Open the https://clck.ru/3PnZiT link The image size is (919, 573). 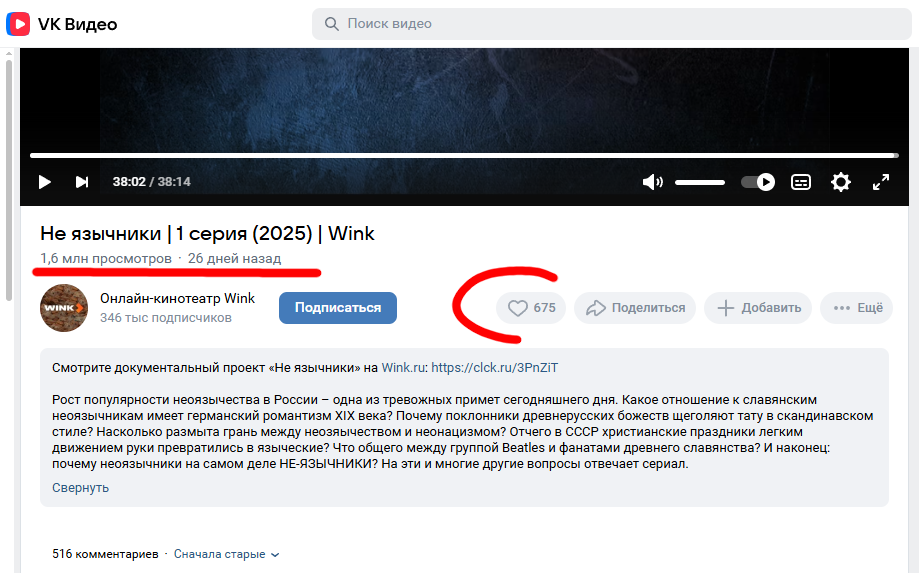click(x=495, y=368)
